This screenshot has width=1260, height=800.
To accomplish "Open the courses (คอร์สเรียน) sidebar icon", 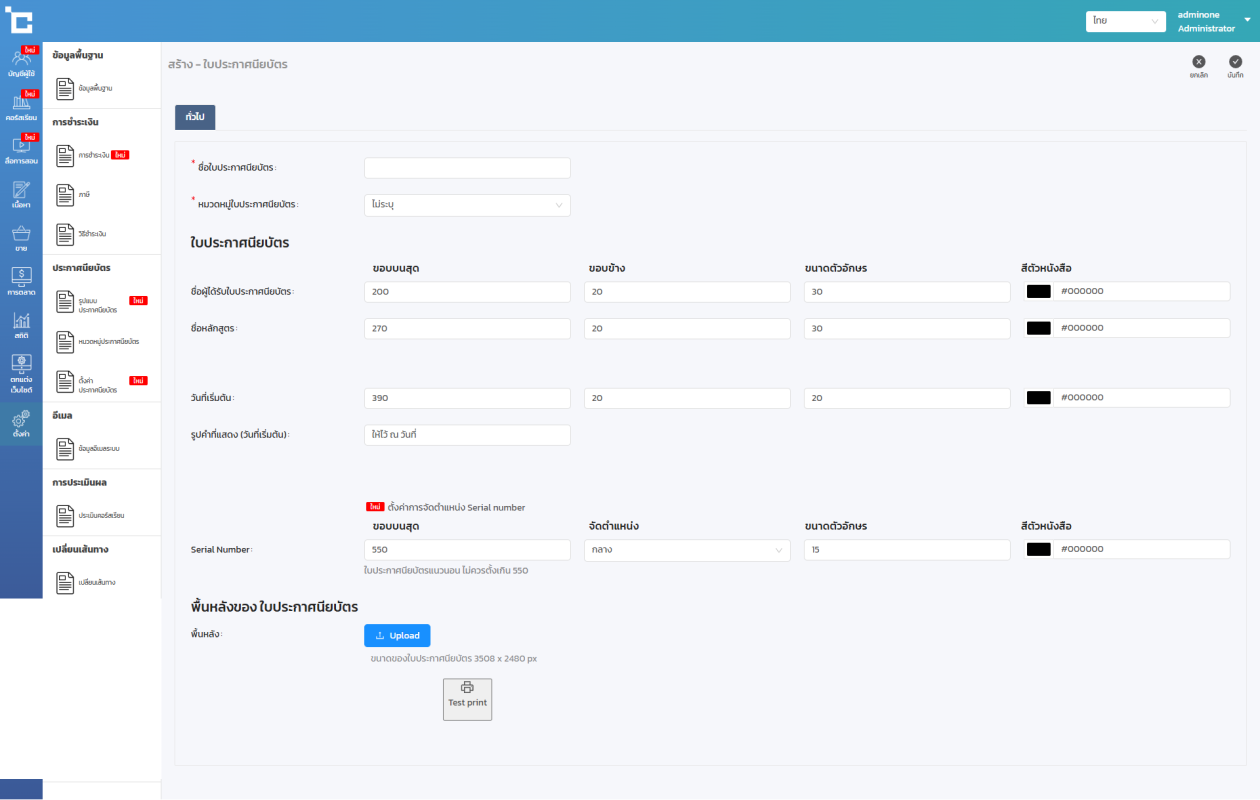I will [x=21, y=106].
